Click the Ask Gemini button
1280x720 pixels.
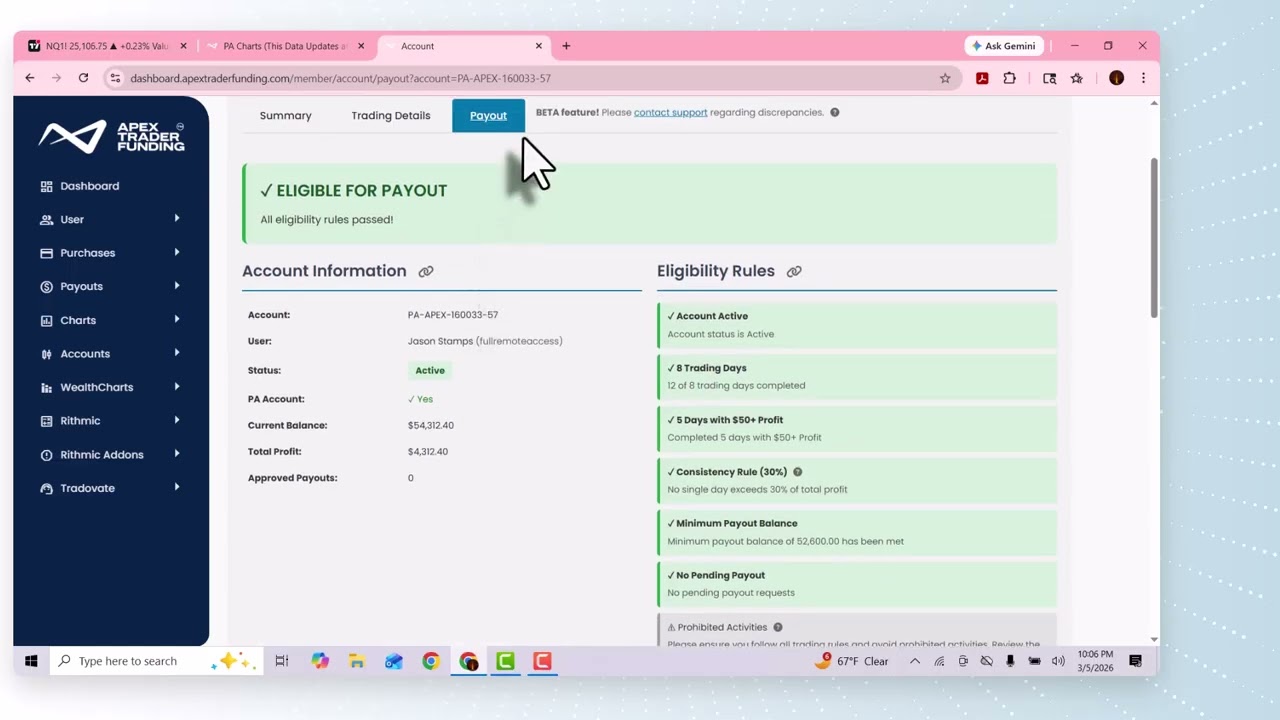1005,46
